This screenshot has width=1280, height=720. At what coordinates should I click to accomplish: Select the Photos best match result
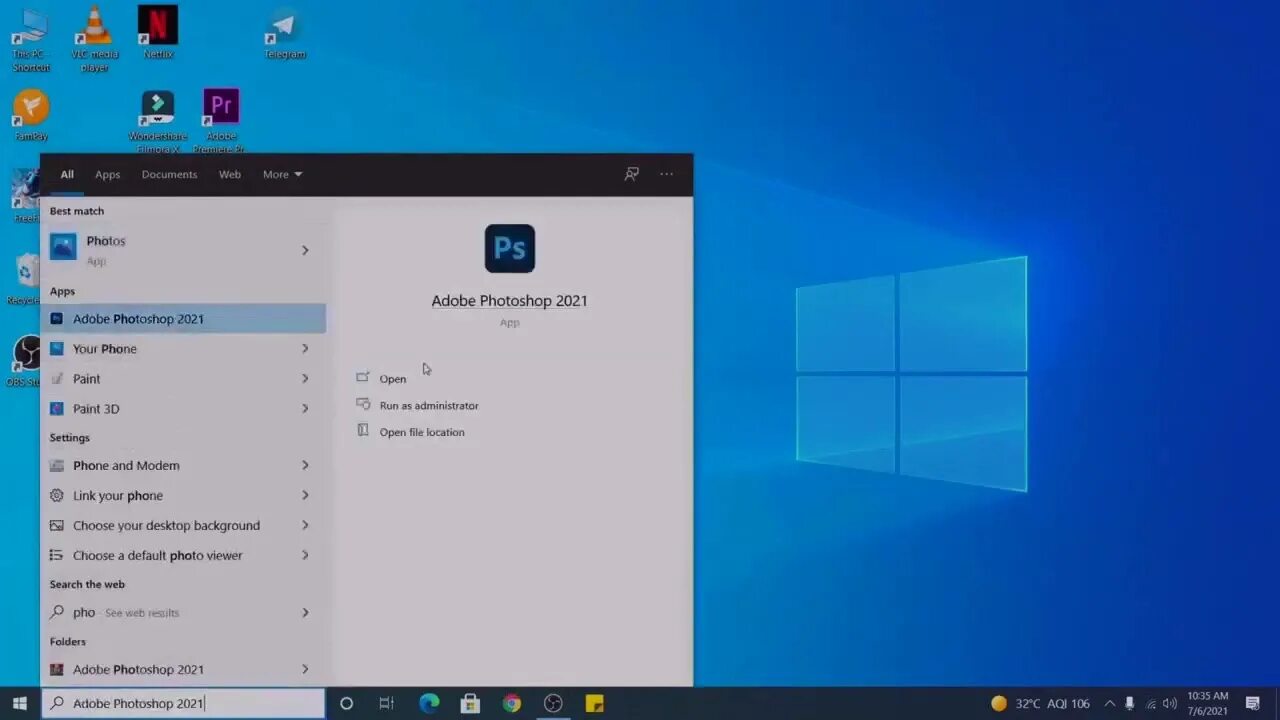183,250
